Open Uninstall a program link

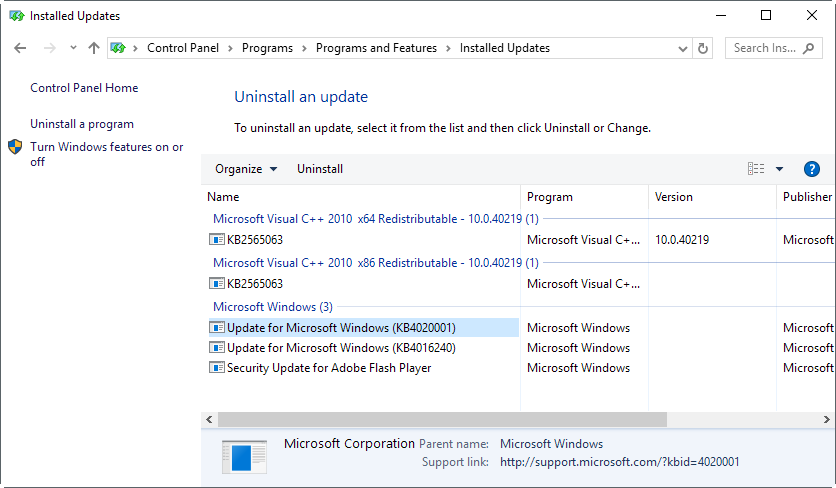point(82,124)
